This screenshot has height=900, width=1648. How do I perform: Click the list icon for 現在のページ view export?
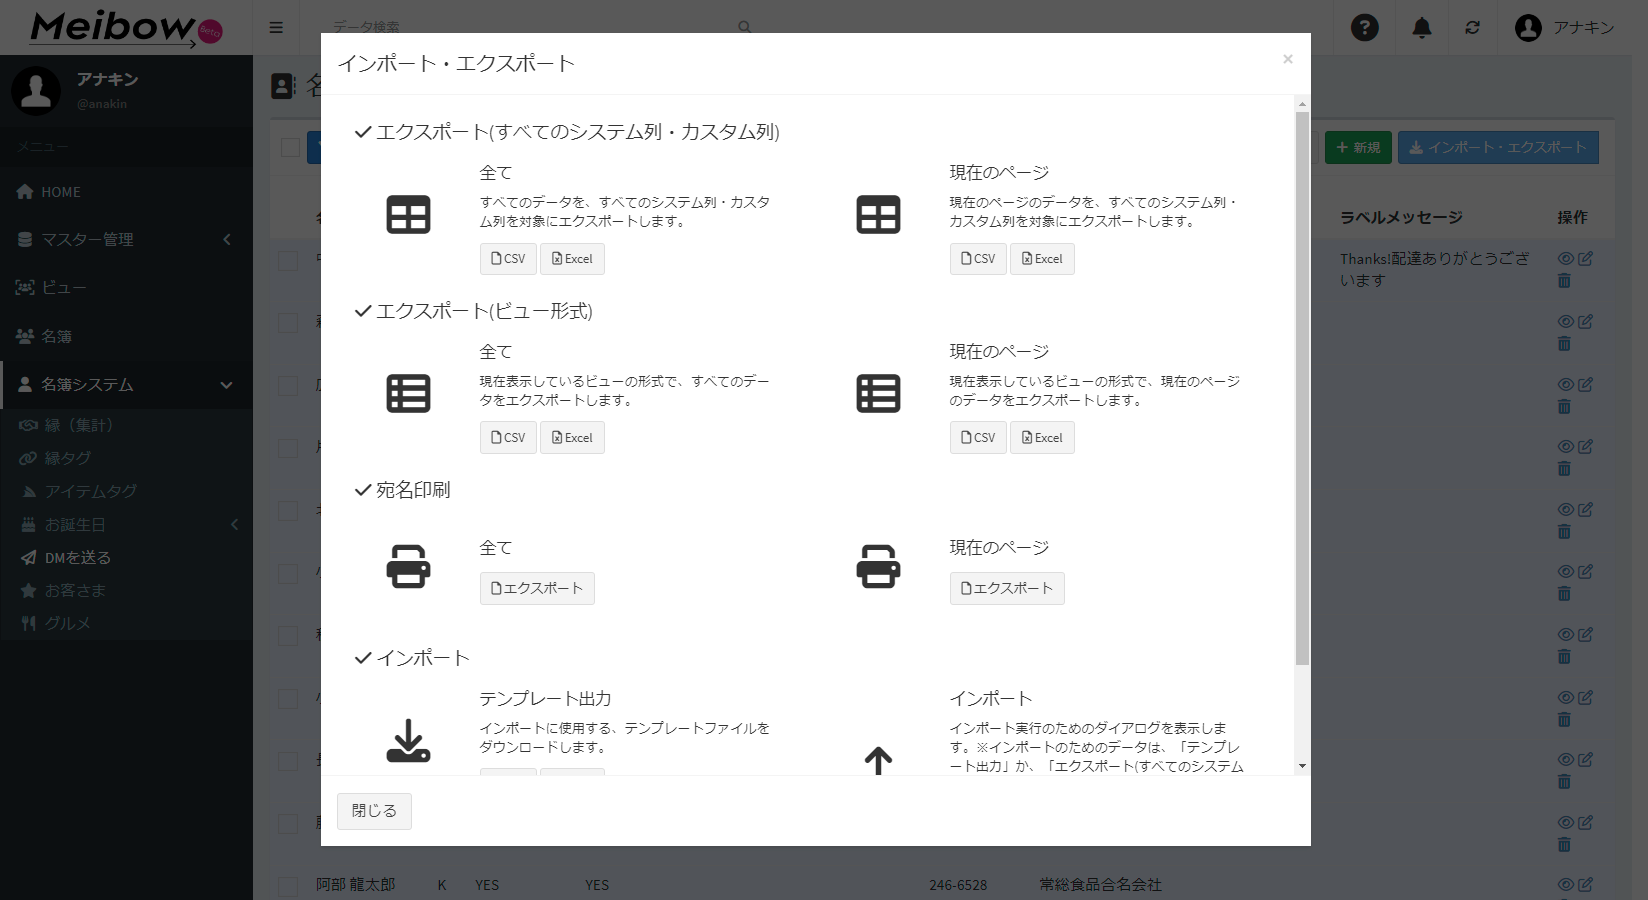(x=878, y=393)
